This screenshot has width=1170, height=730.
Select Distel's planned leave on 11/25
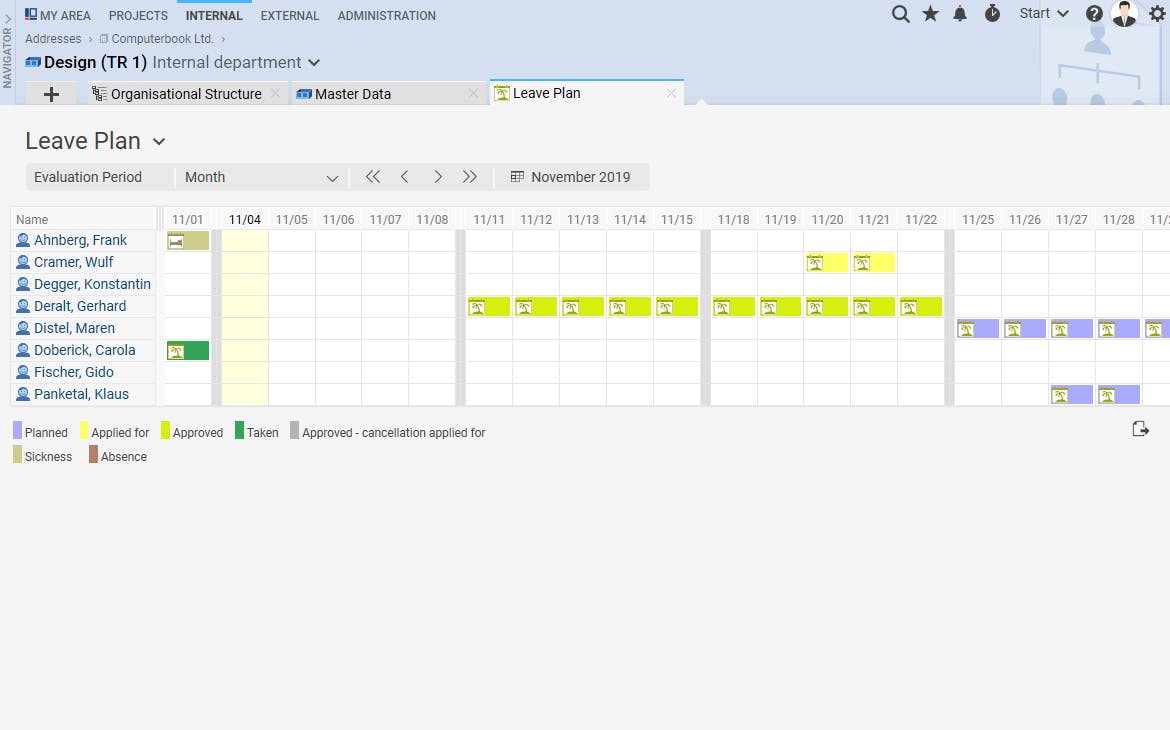[978, 328]
